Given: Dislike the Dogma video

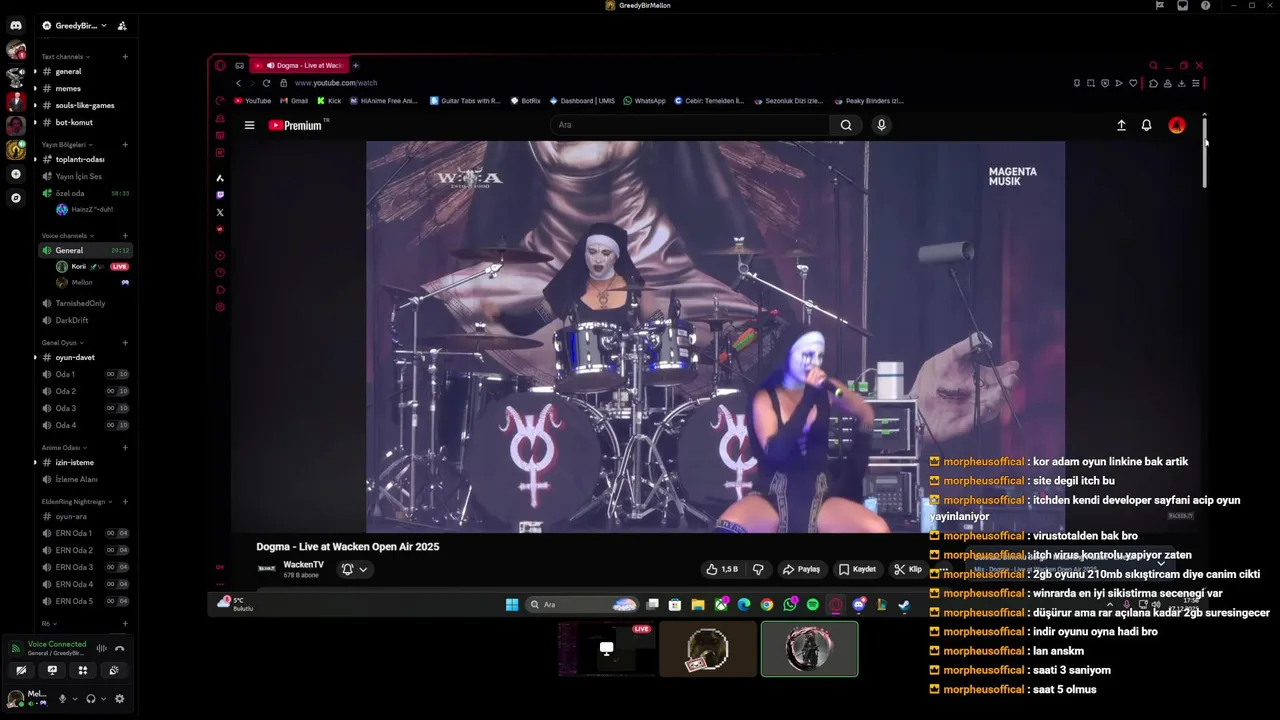Looking at the screenshot, I should [758, 569].
